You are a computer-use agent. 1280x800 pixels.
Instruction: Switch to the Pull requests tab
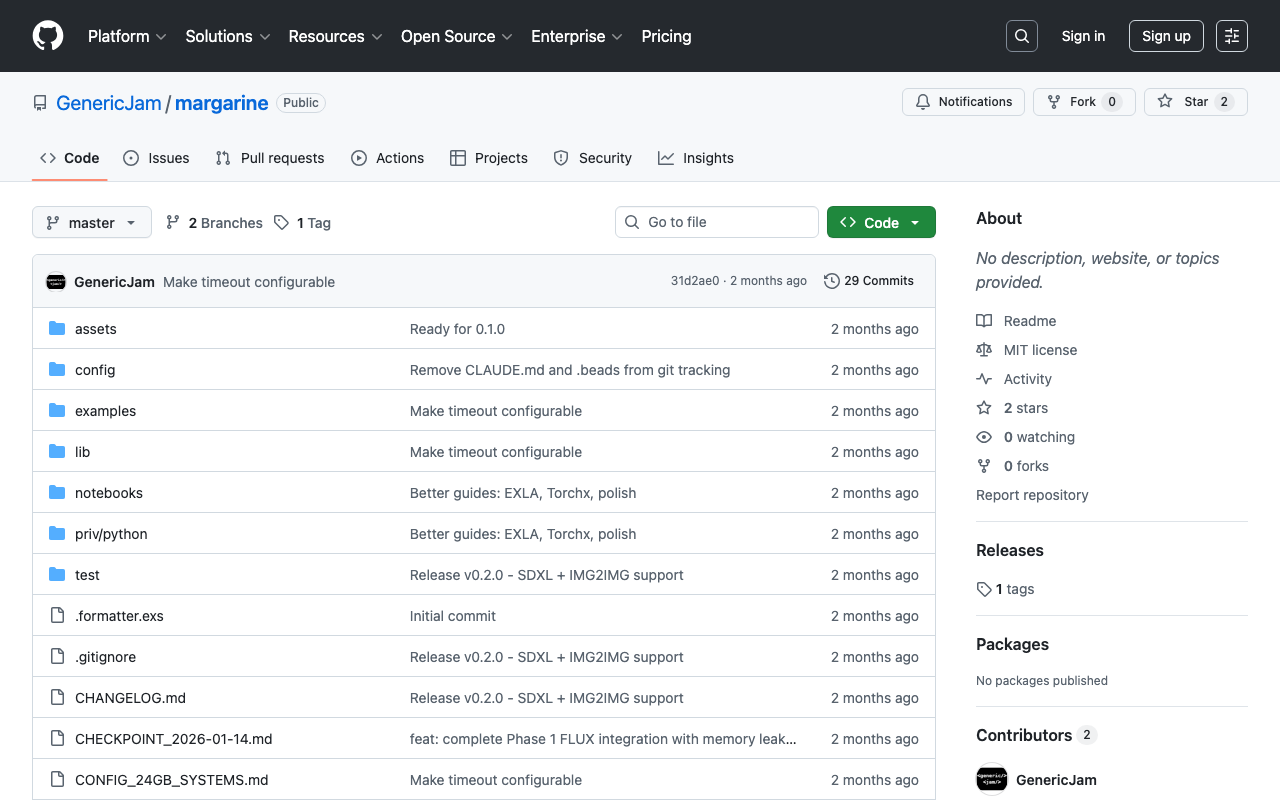pyautogui.click(x=269, y=158)
